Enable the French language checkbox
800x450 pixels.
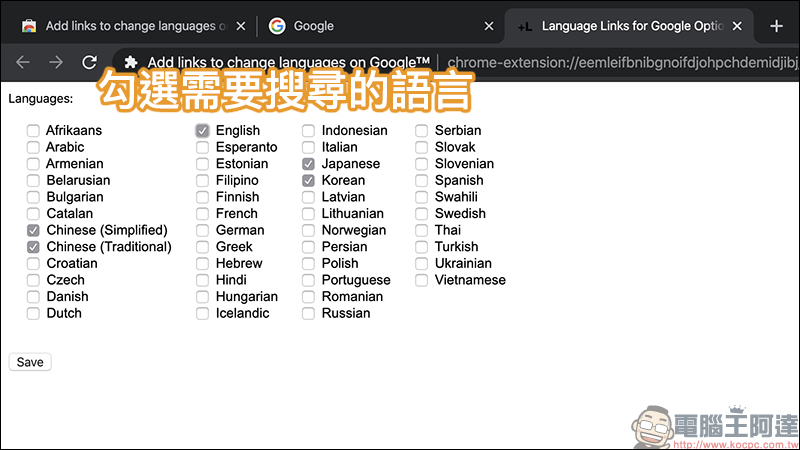click(203, 214)
